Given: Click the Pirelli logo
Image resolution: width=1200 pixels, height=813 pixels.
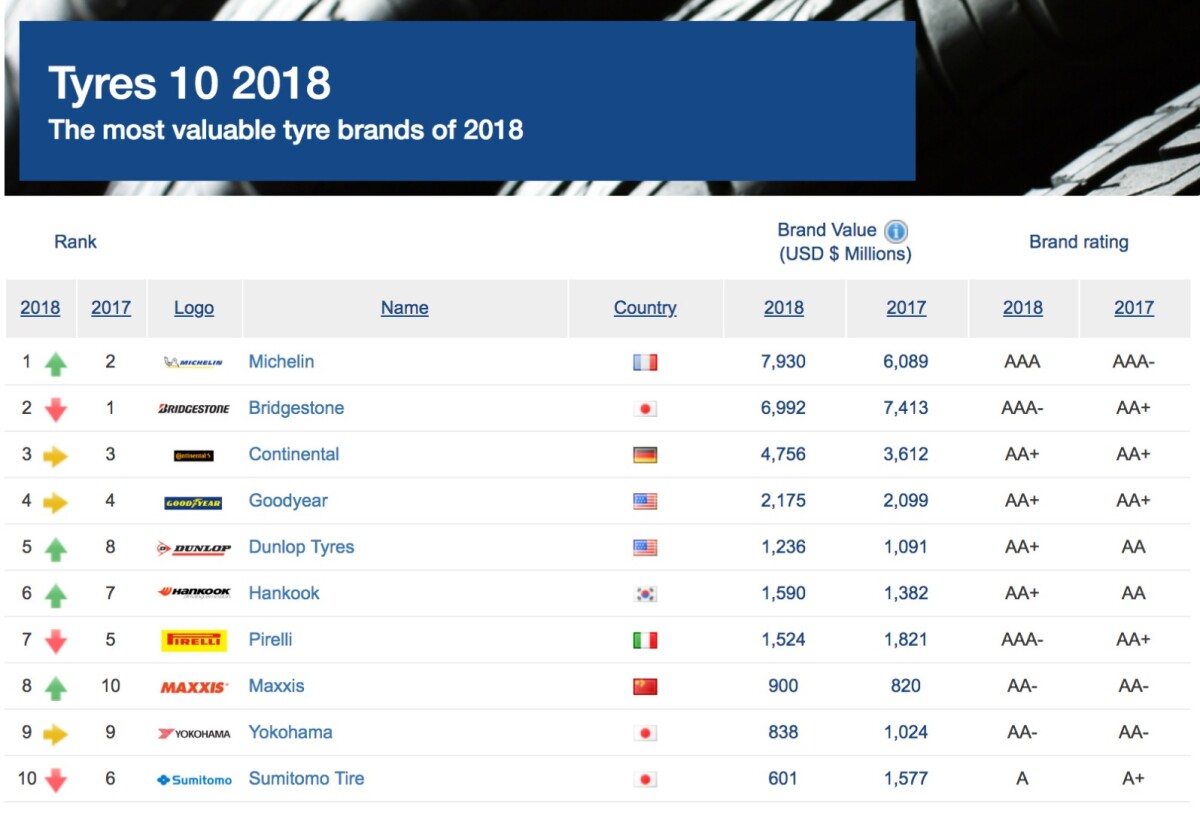Looking at the screenshot, I should pyautogui.click(x=194, y=640).
